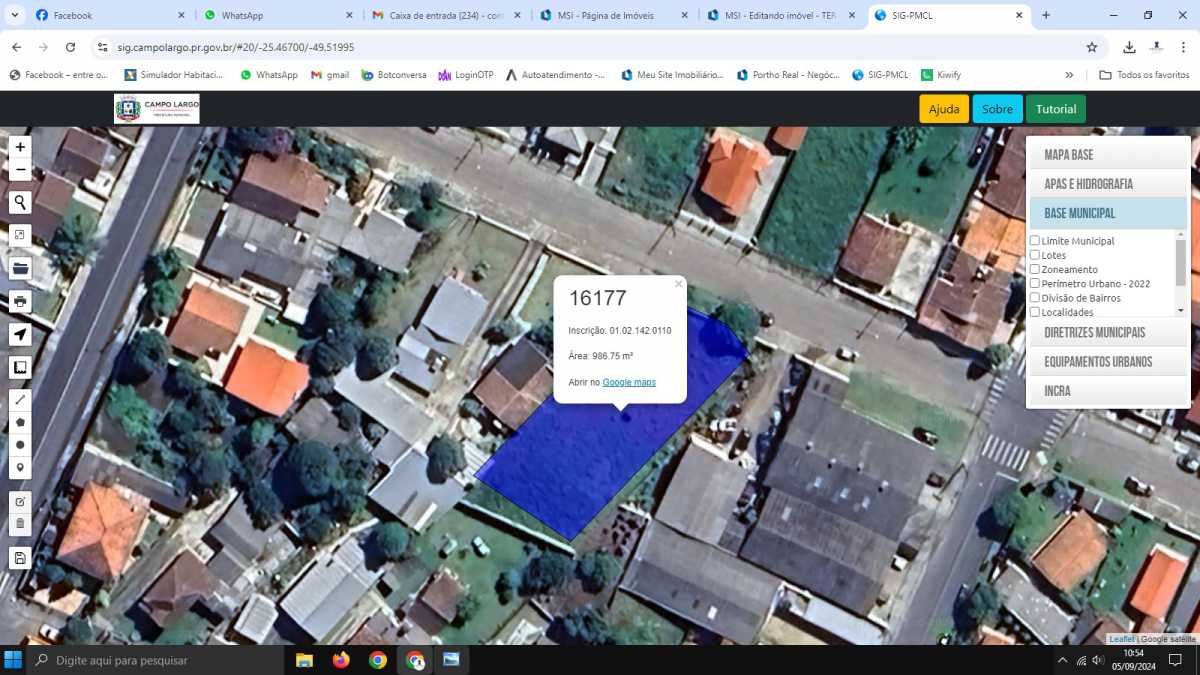1200x675 pixels.
Task: Activate the delete layers trash tool
Action: [20, 524]
